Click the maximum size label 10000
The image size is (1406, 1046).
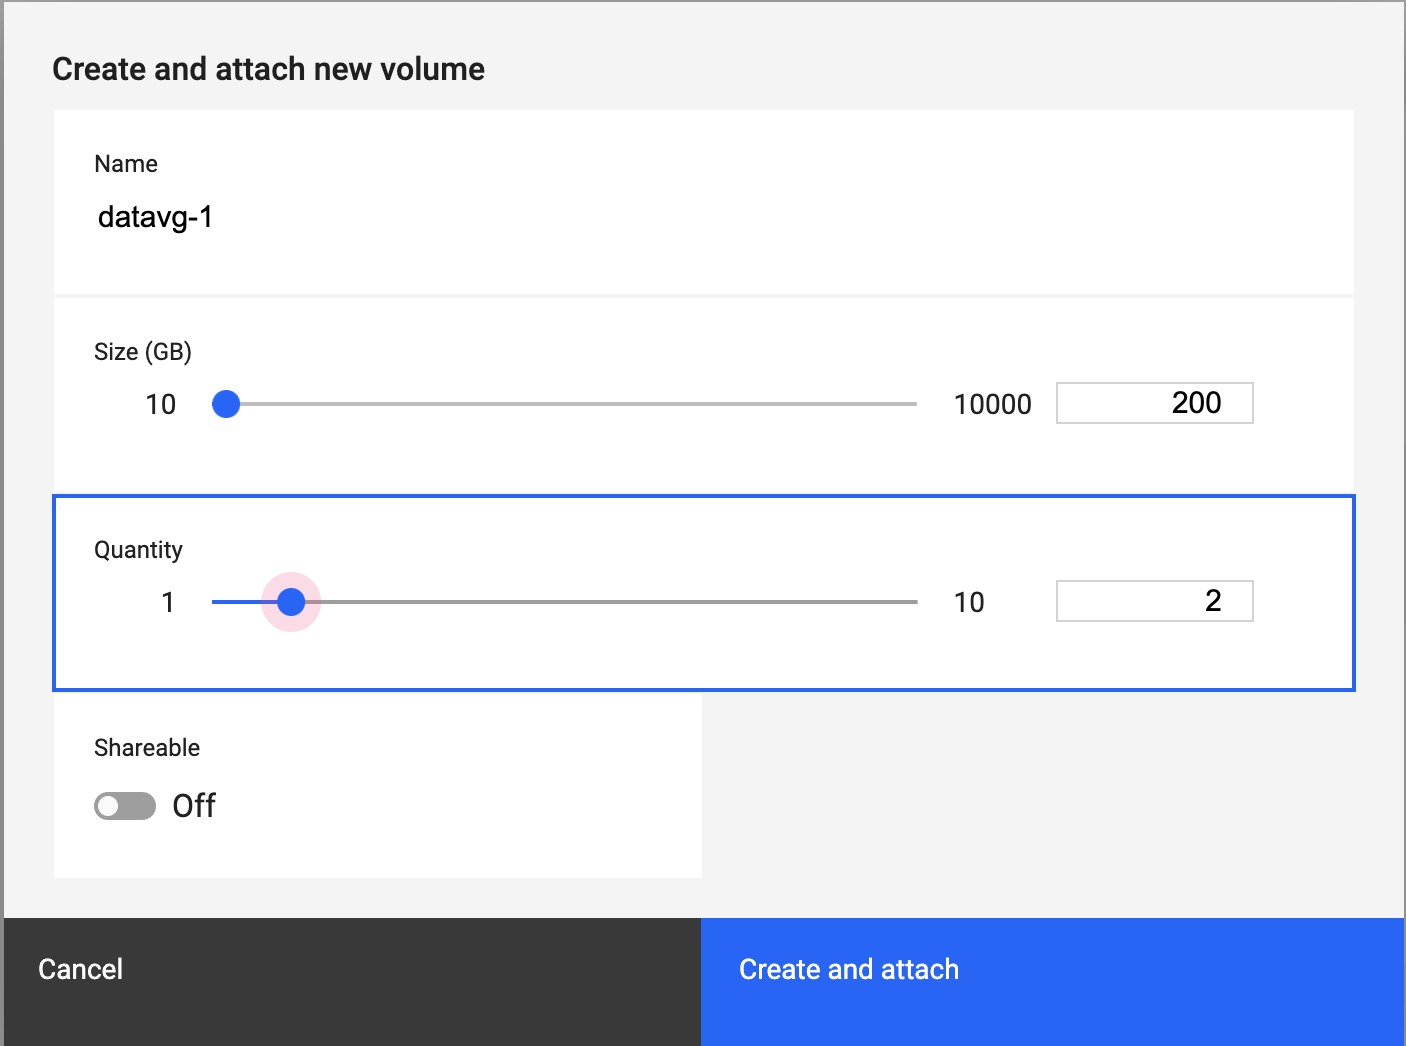pyautogui.click(x=993, y=404)
